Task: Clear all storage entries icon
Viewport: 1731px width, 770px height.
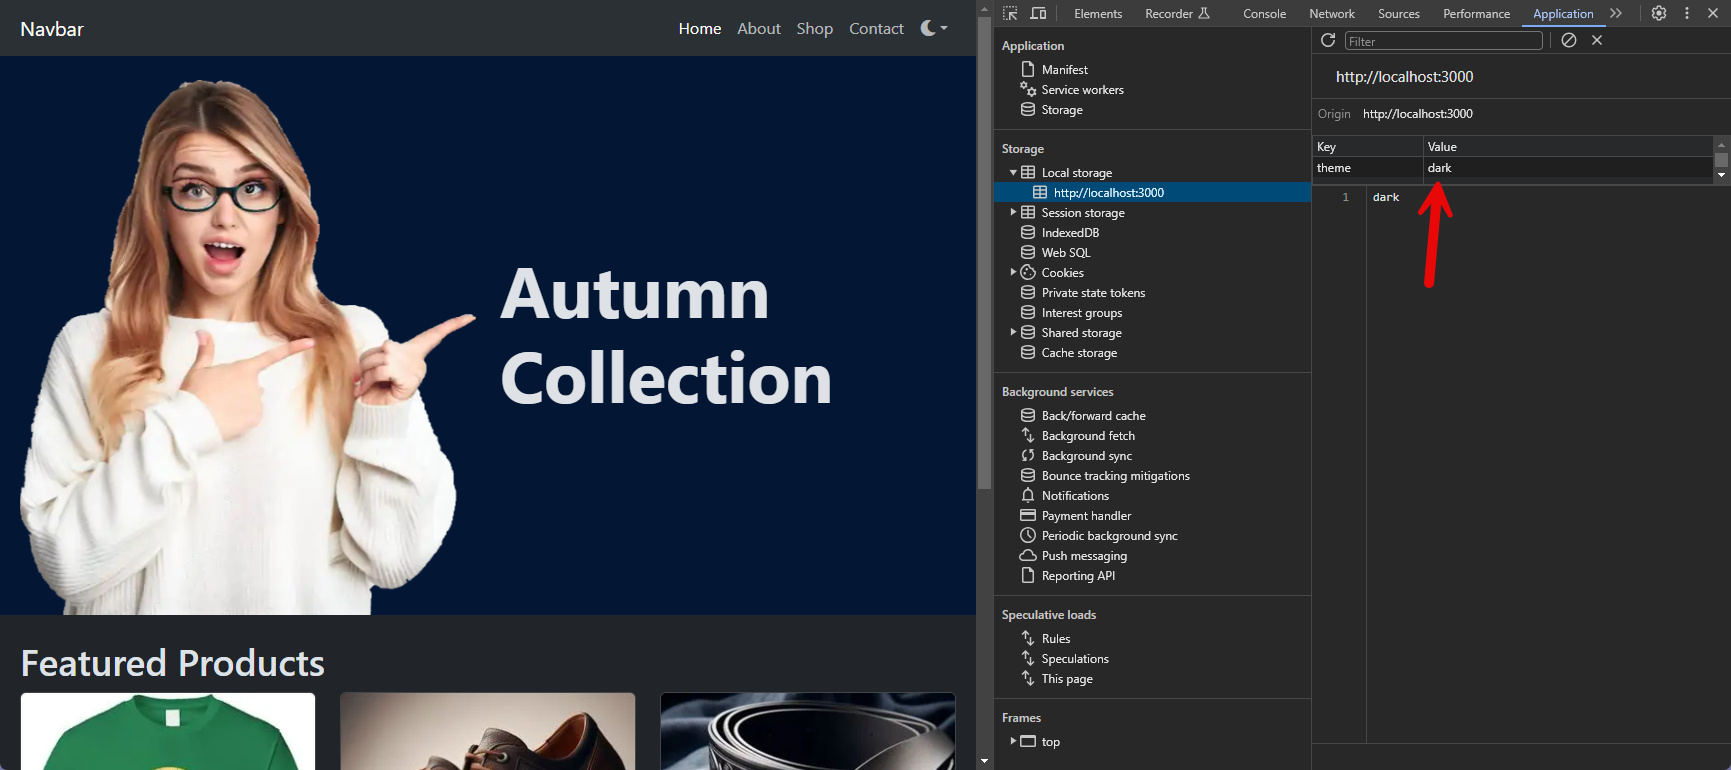Action: pos(1569,40)
